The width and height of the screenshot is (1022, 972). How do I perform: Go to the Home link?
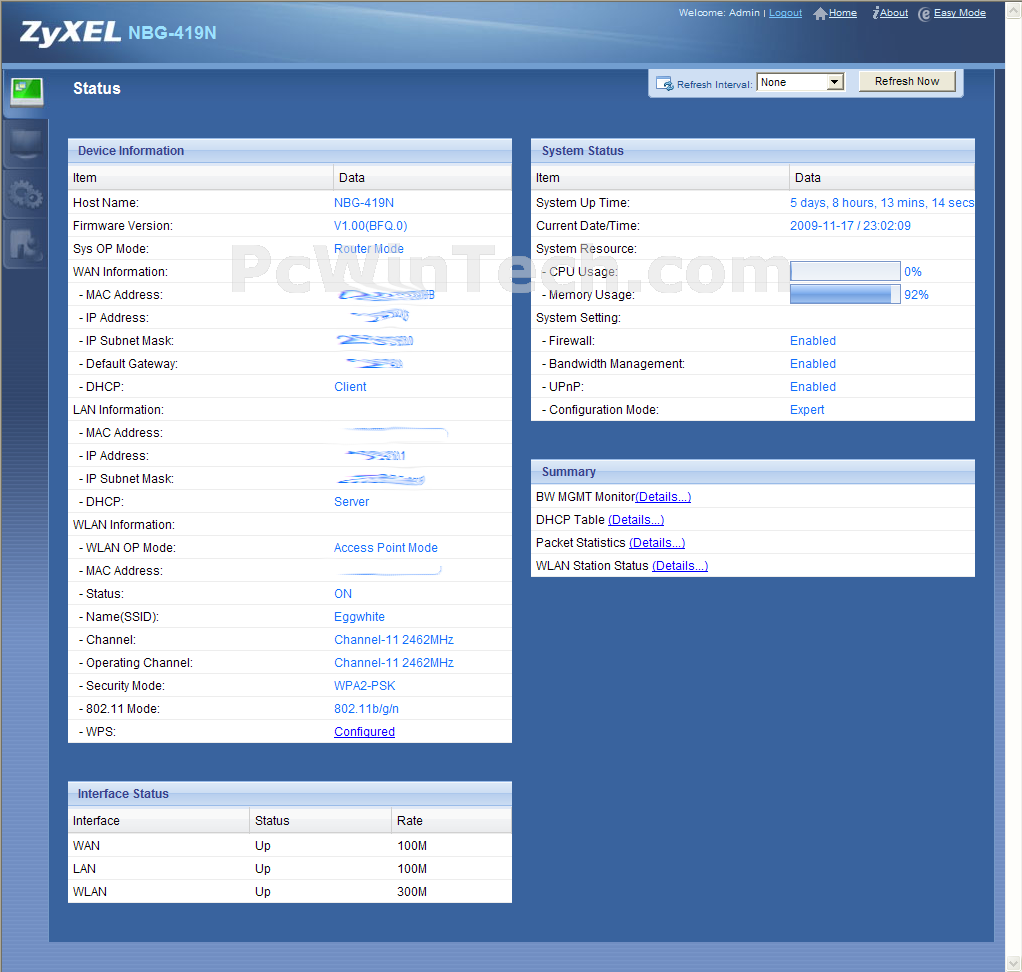[843, 13]
